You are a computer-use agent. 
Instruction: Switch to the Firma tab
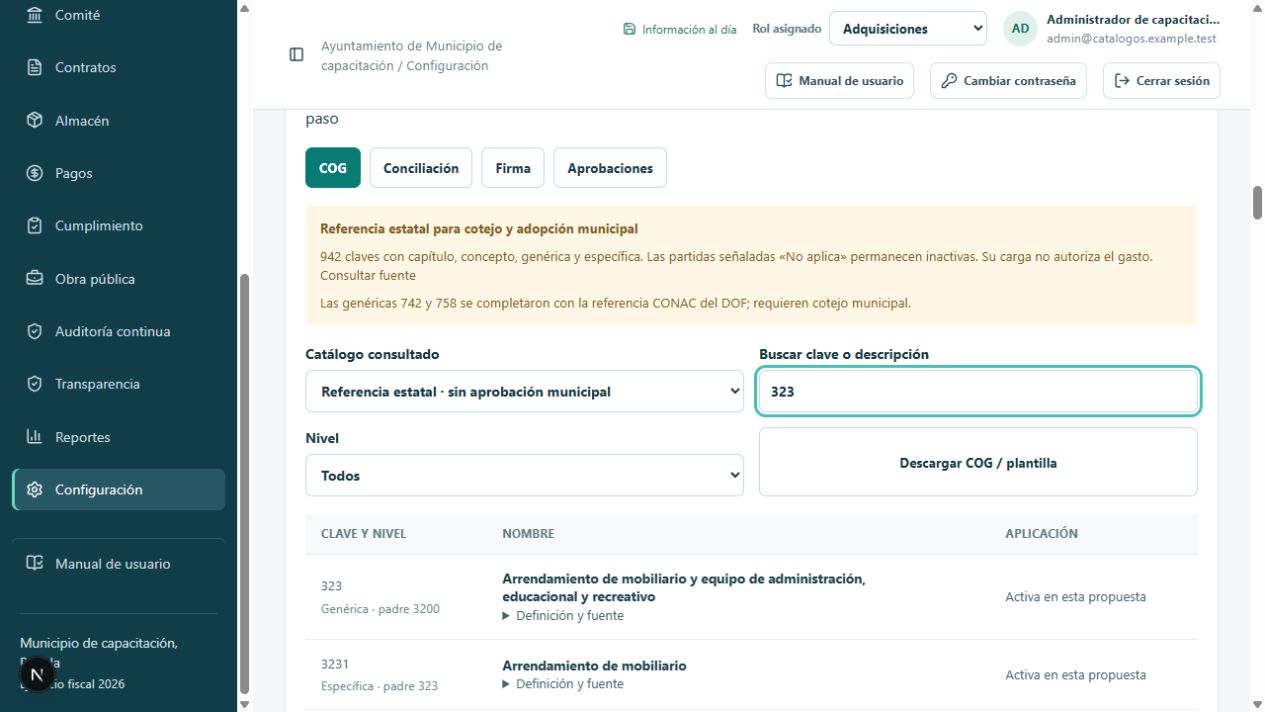point(513,168)
